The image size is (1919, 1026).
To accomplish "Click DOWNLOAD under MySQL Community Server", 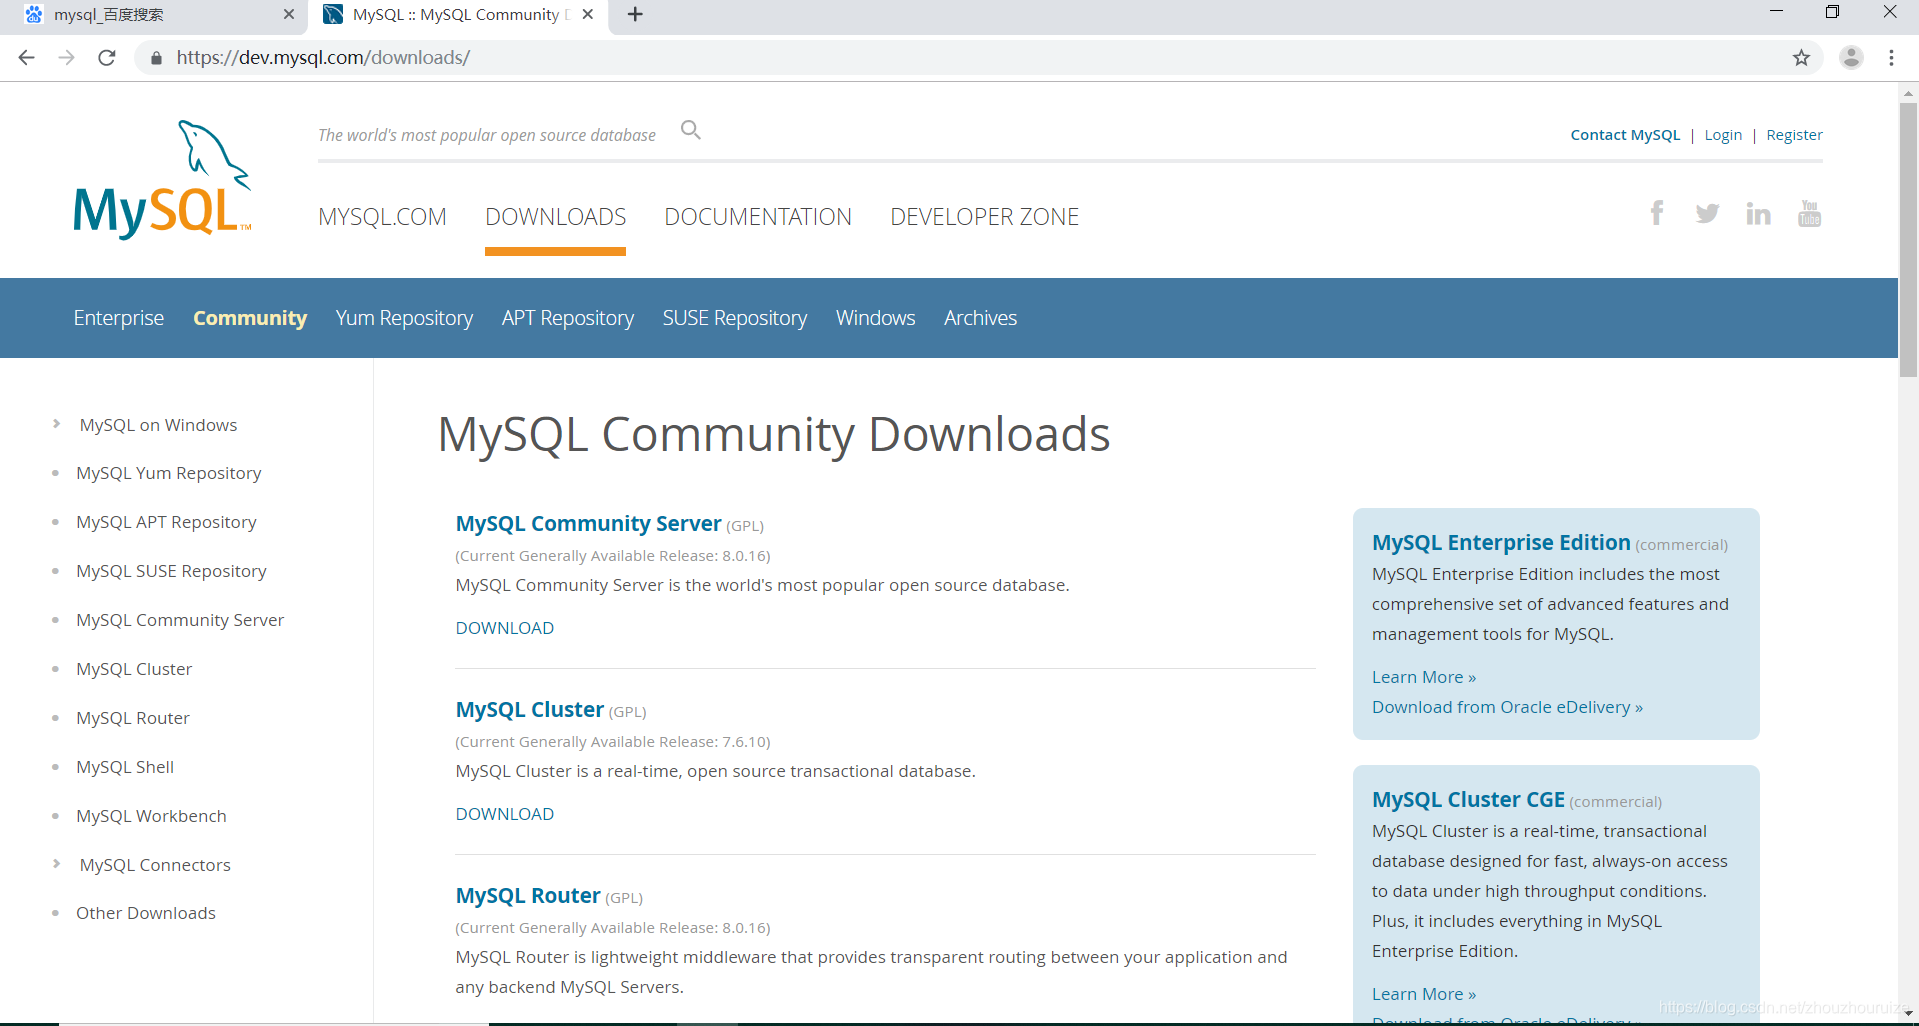I will pos(504,628).
